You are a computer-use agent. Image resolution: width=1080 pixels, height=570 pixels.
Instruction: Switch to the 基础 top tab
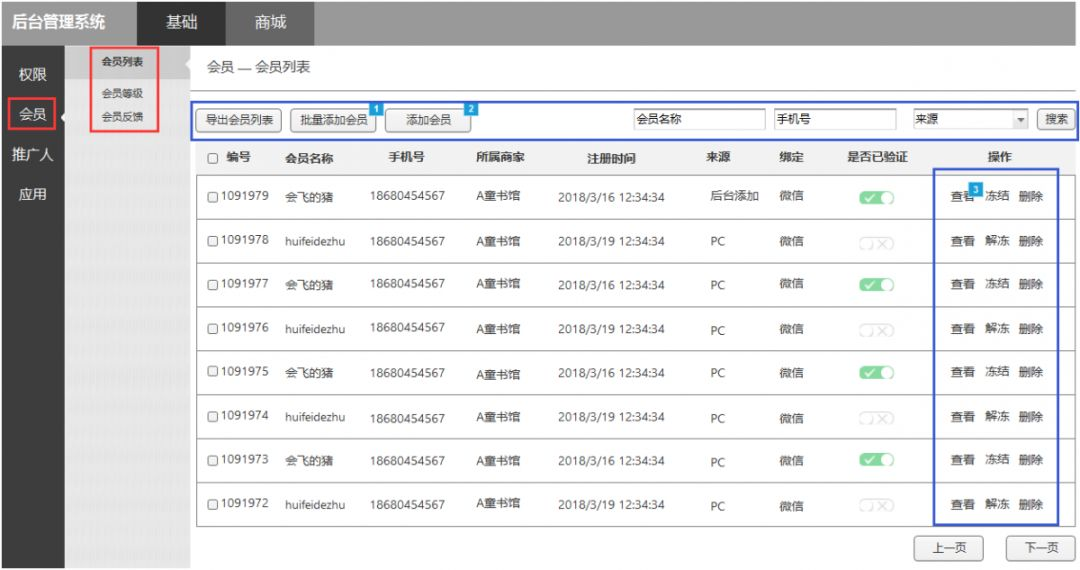pos(181,22)
